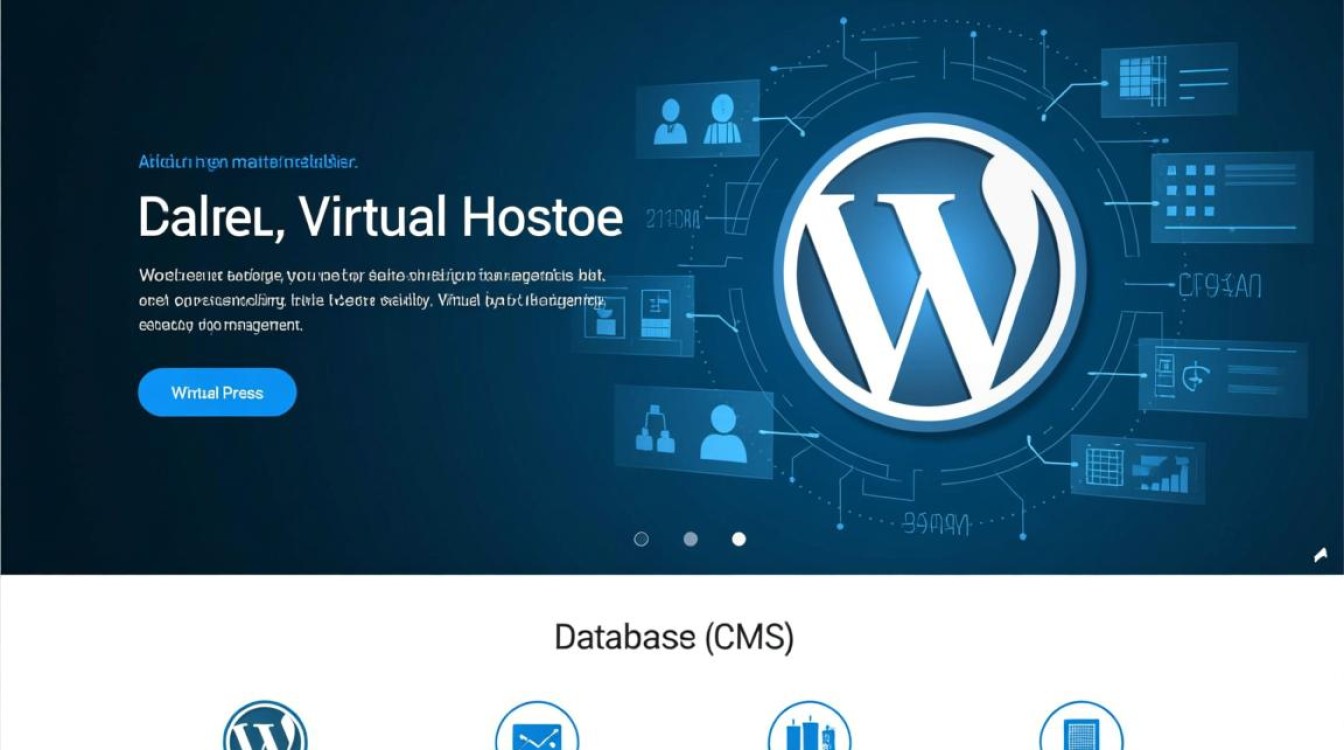Select the first carousel slide dot

coord(641,539)
